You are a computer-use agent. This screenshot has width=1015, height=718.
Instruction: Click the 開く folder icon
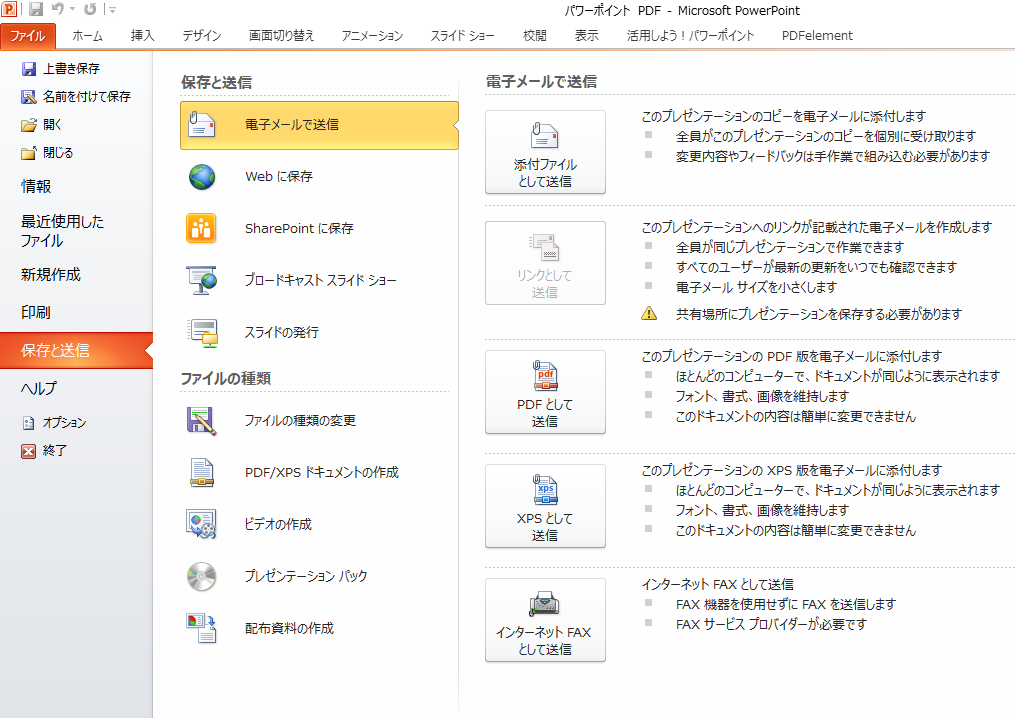28,124
